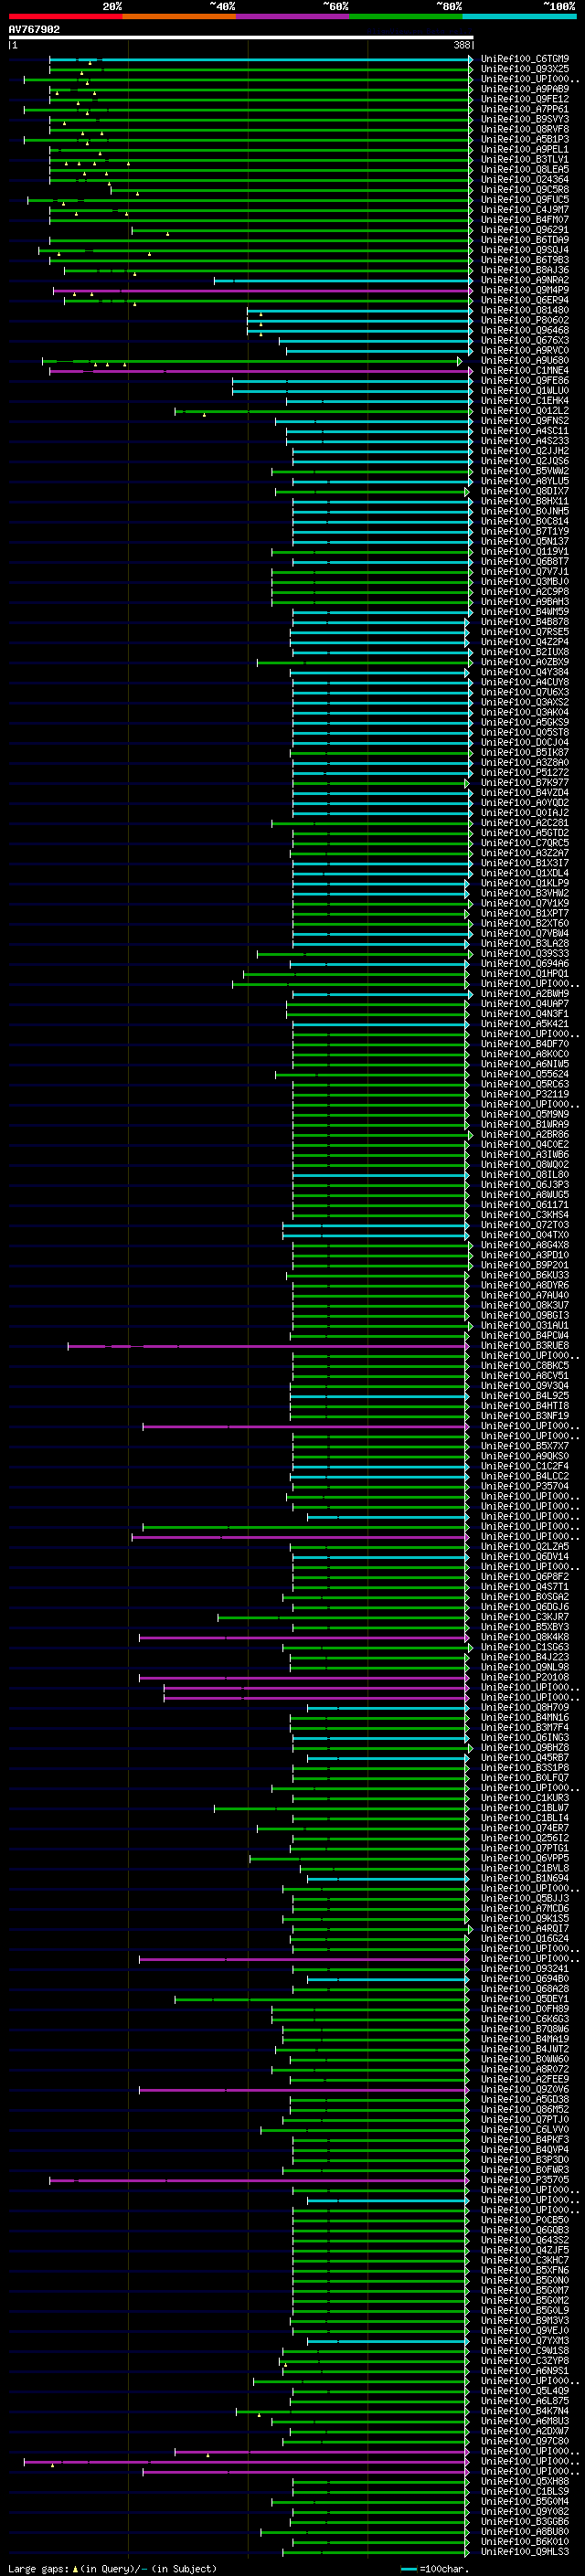This screenshot has width=585, height=2576.
Task: Click hit label UniRef100_A9NRA2
Action: 525,280
